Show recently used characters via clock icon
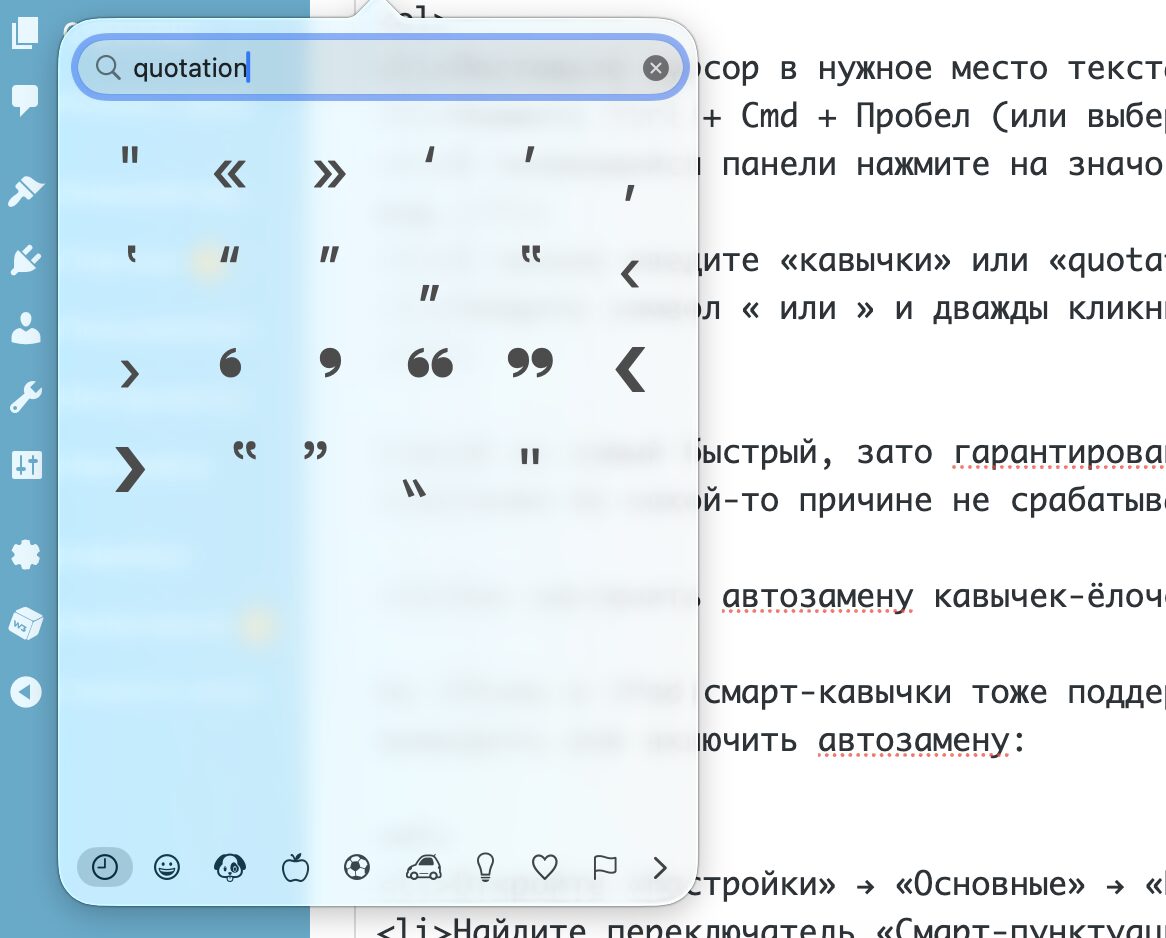 point(104,867)
